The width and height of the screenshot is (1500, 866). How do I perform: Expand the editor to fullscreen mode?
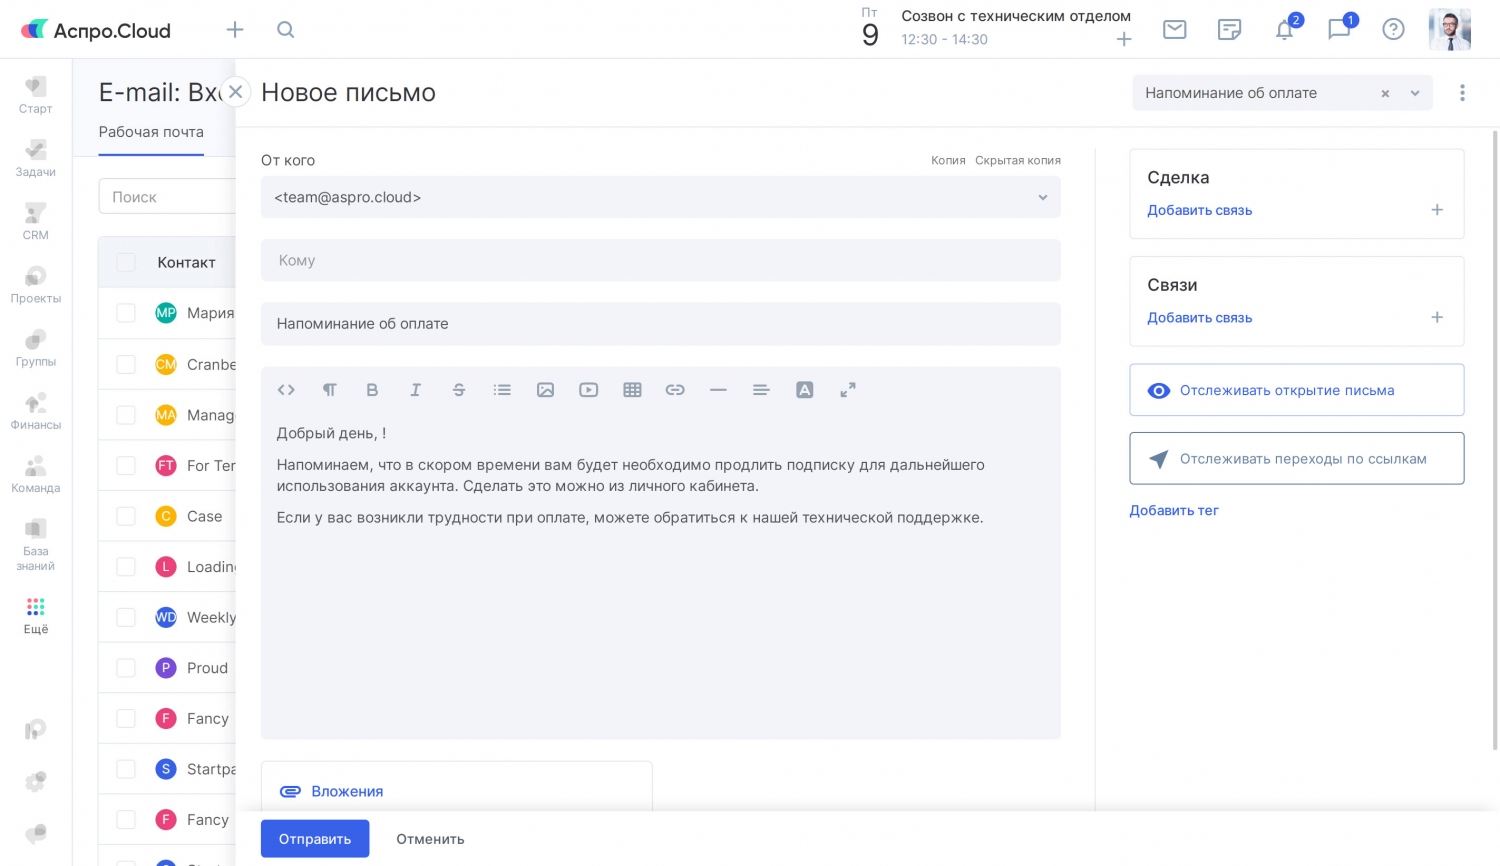(848, 390)
